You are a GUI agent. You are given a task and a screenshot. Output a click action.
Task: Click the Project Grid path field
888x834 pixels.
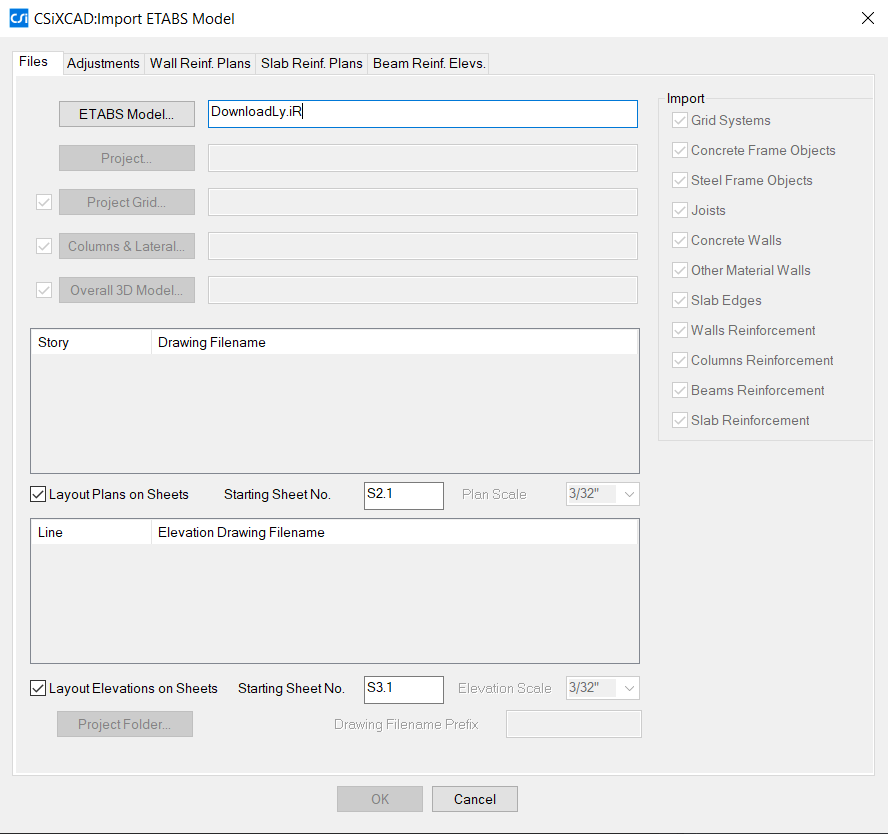[x=422, y=202]
